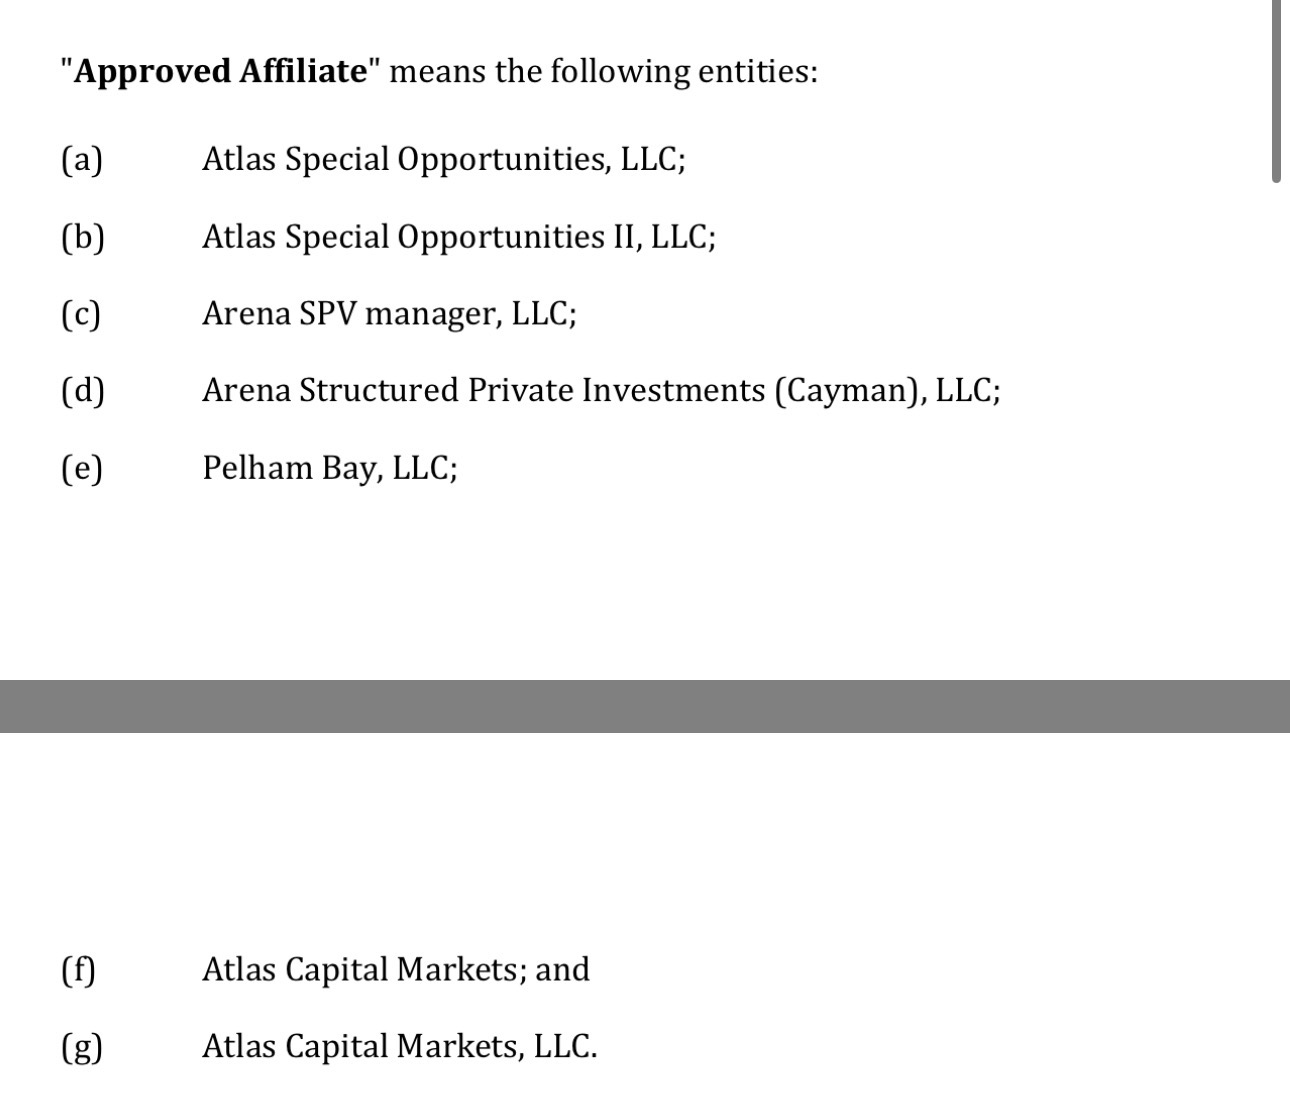Click "Atlas Capital Markets; and" line
Screen dimensions: 1290x1106
[395, 970]
